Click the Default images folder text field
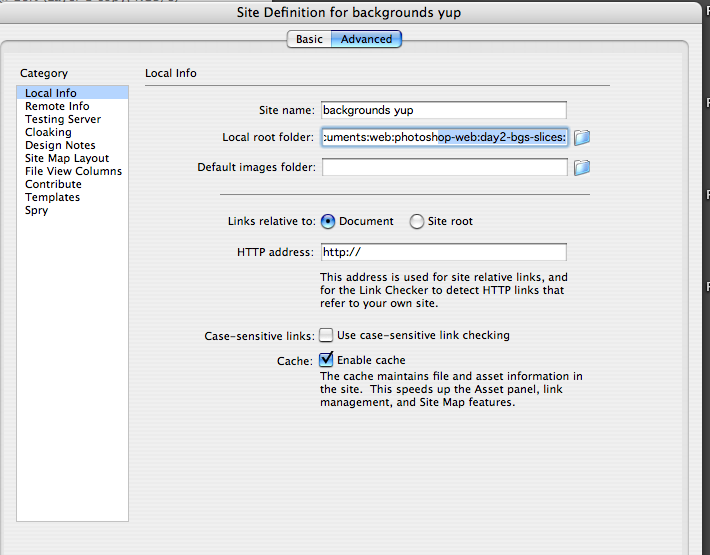This screenshot has width=710, height=555. pyautogui.click(x=444, y=167)
